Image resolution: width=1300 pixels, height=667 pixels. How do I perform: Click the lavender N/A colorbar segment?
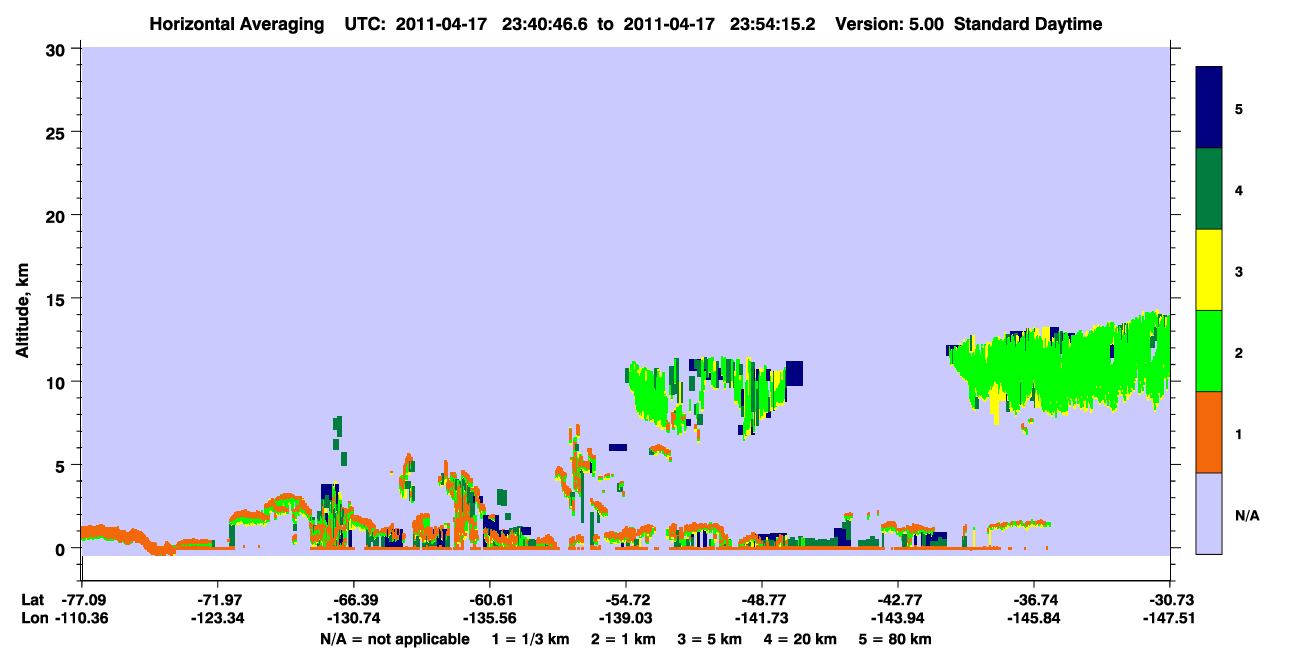[x=1209, y=513]
